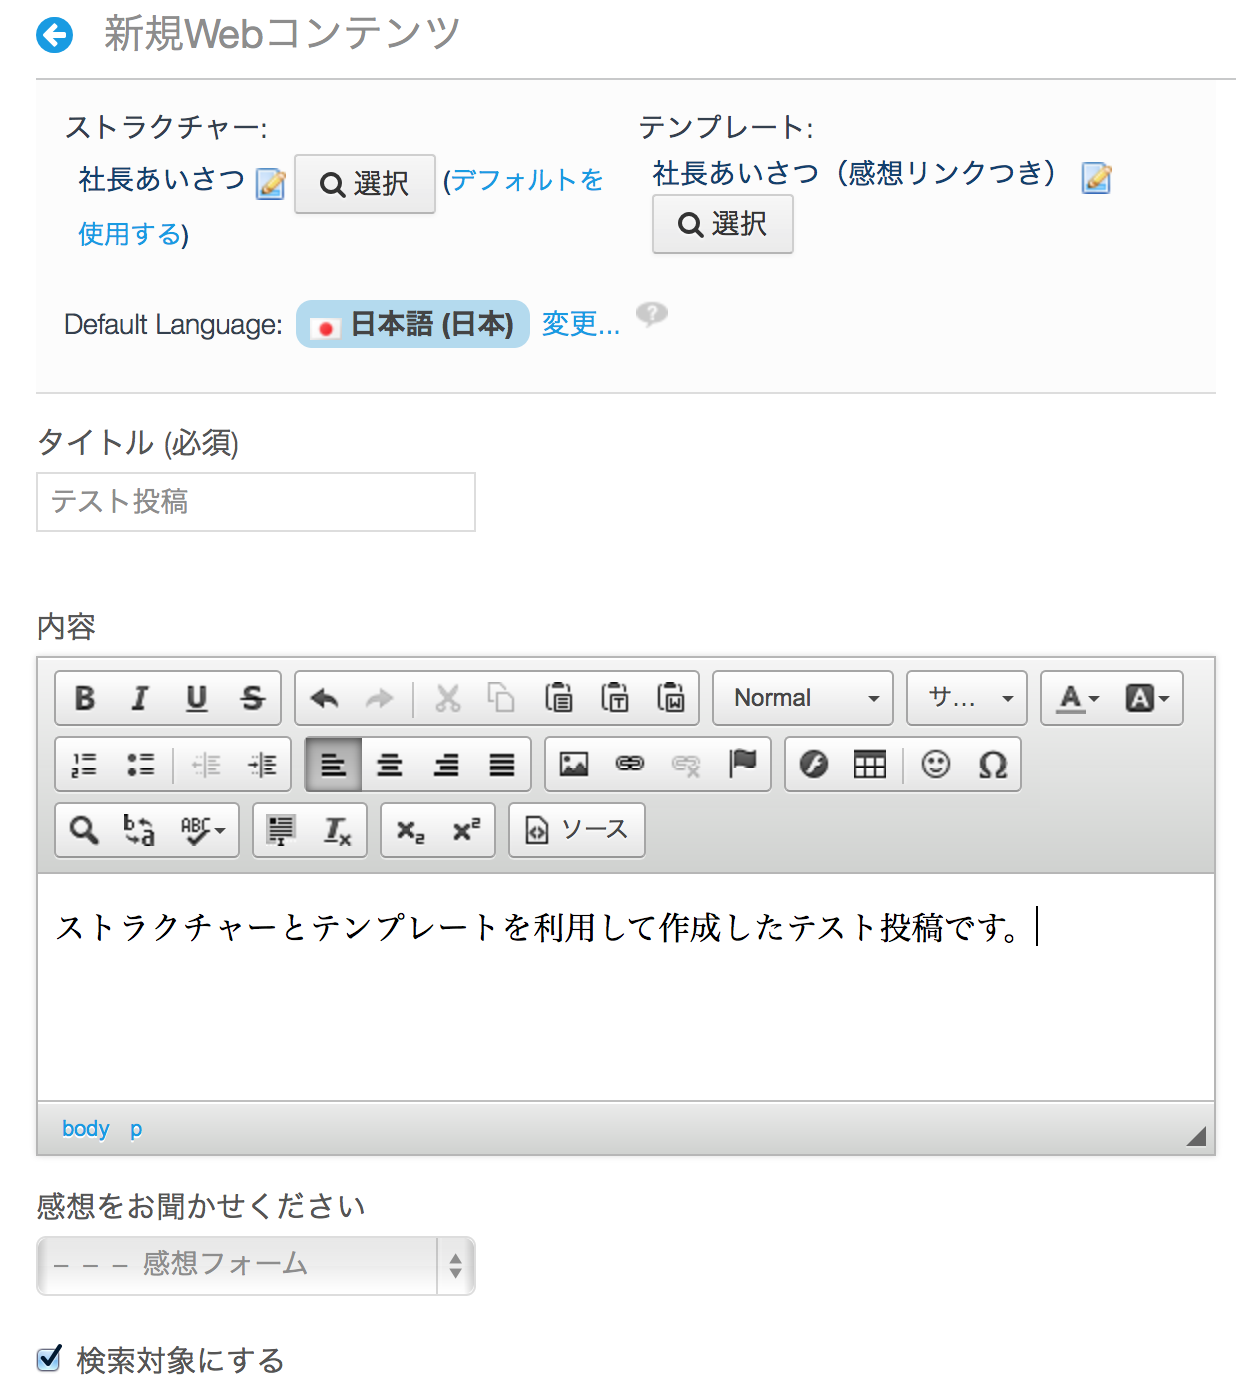Viewport: 1236px width, 1384px height.
Task: Toggle the 検索対象にする checkbox
Action: (x=49, y=1358)
